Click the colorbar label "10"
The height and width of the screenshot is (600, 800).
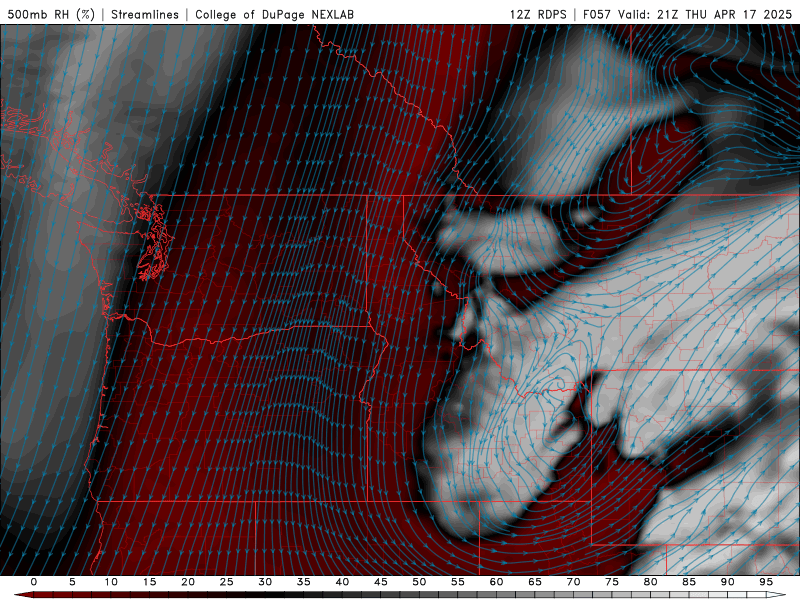(111, 582)
